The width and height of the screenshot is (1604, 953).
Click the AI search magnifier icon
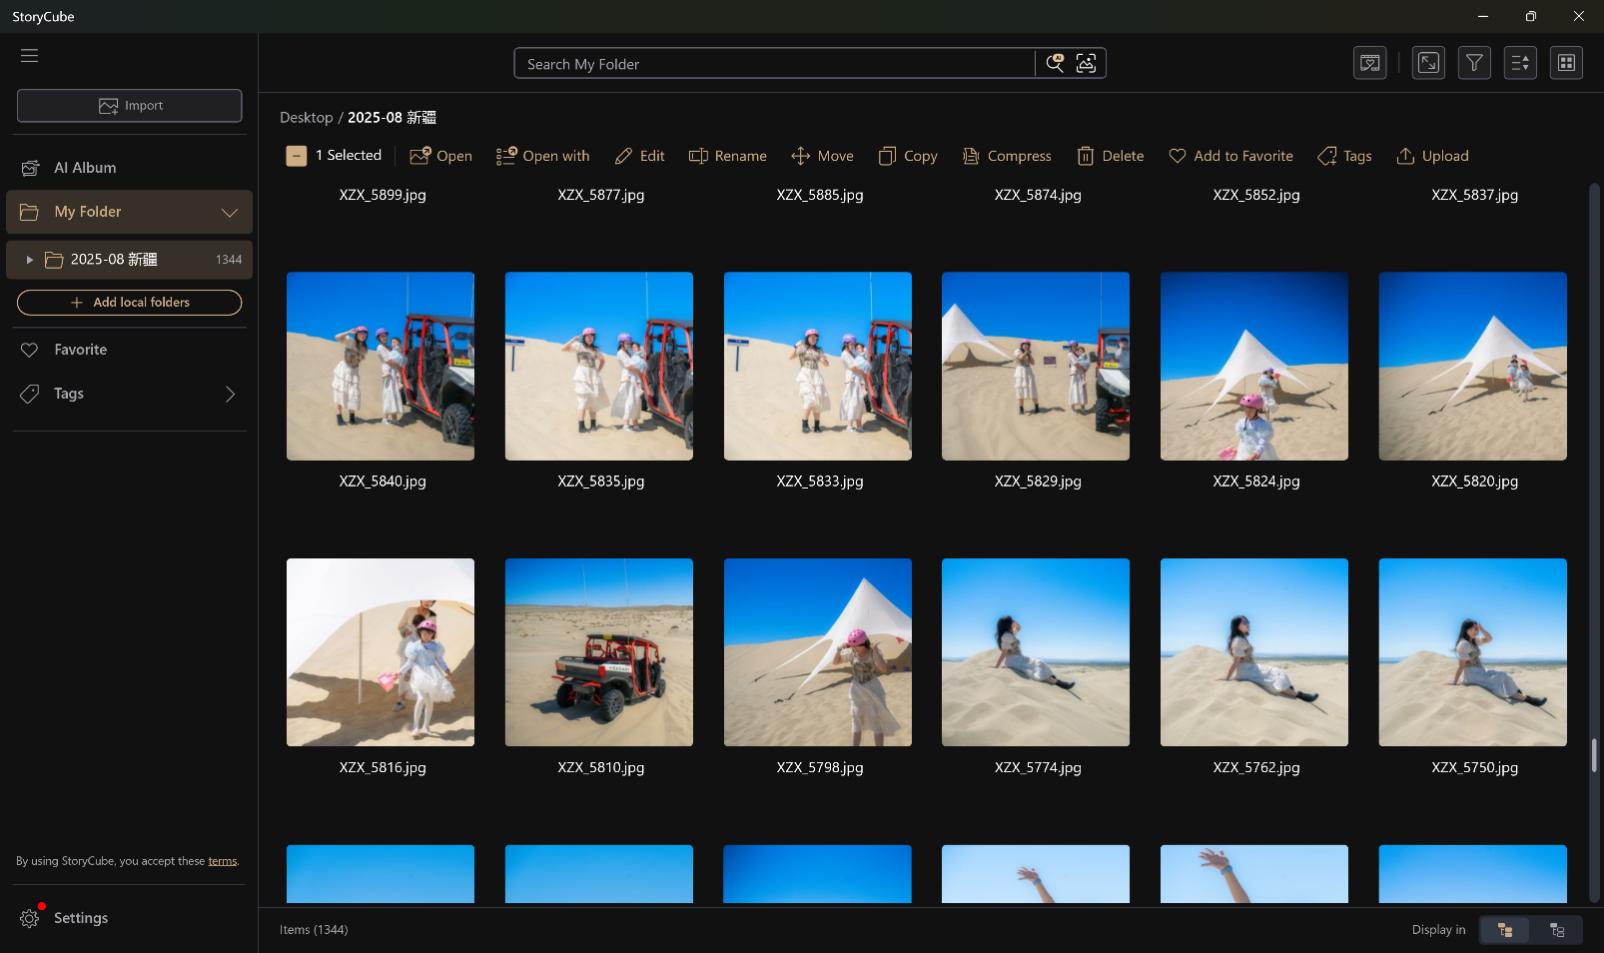coord(1054,63)
